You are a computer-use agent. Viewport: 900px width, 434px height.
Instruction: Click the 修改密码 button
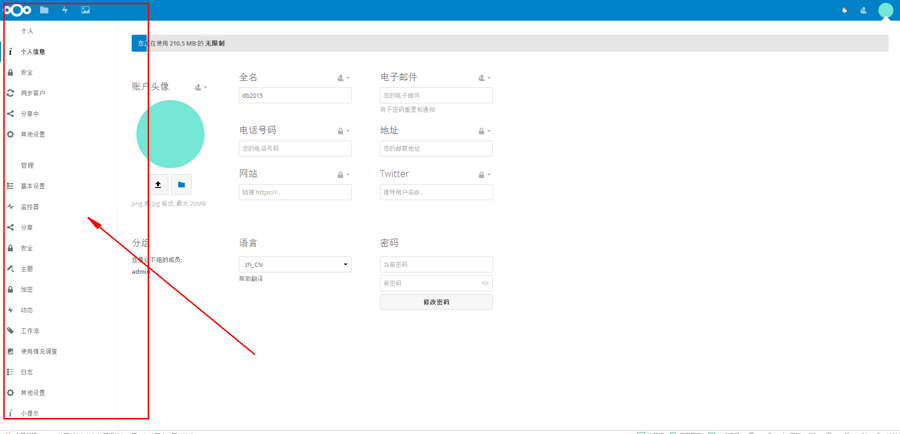pos(436,302)
